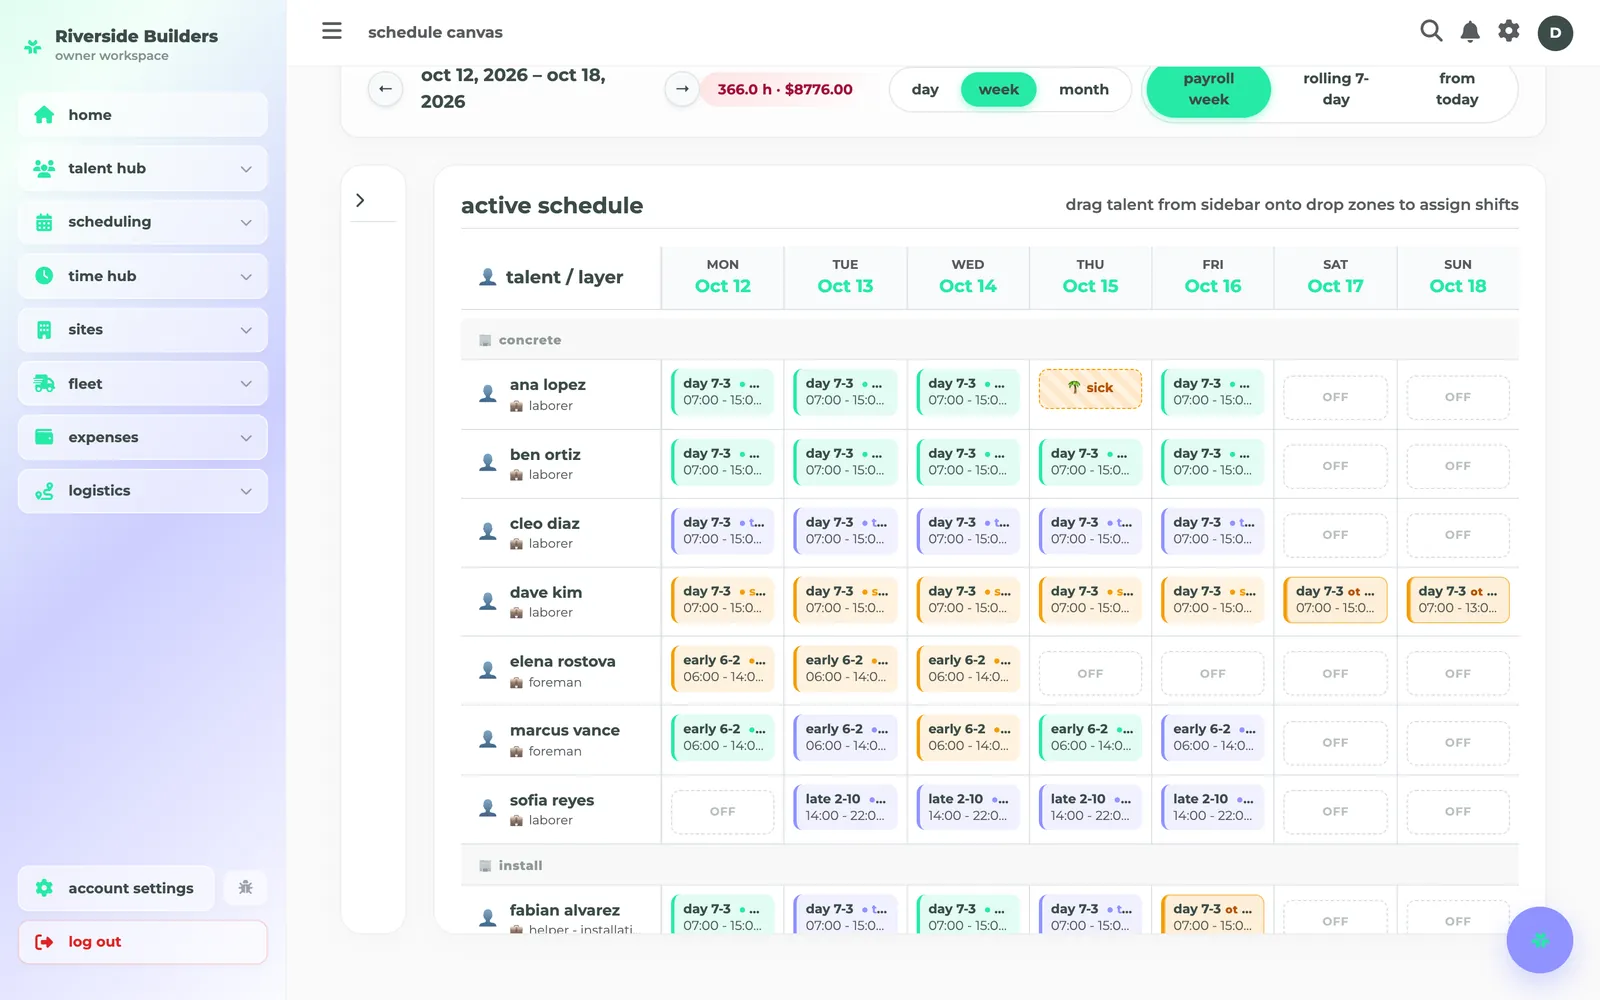Expand the collapsed talent sidebar chevron
Viewport: 1600px width, 1000px height.
click(360, 200)
